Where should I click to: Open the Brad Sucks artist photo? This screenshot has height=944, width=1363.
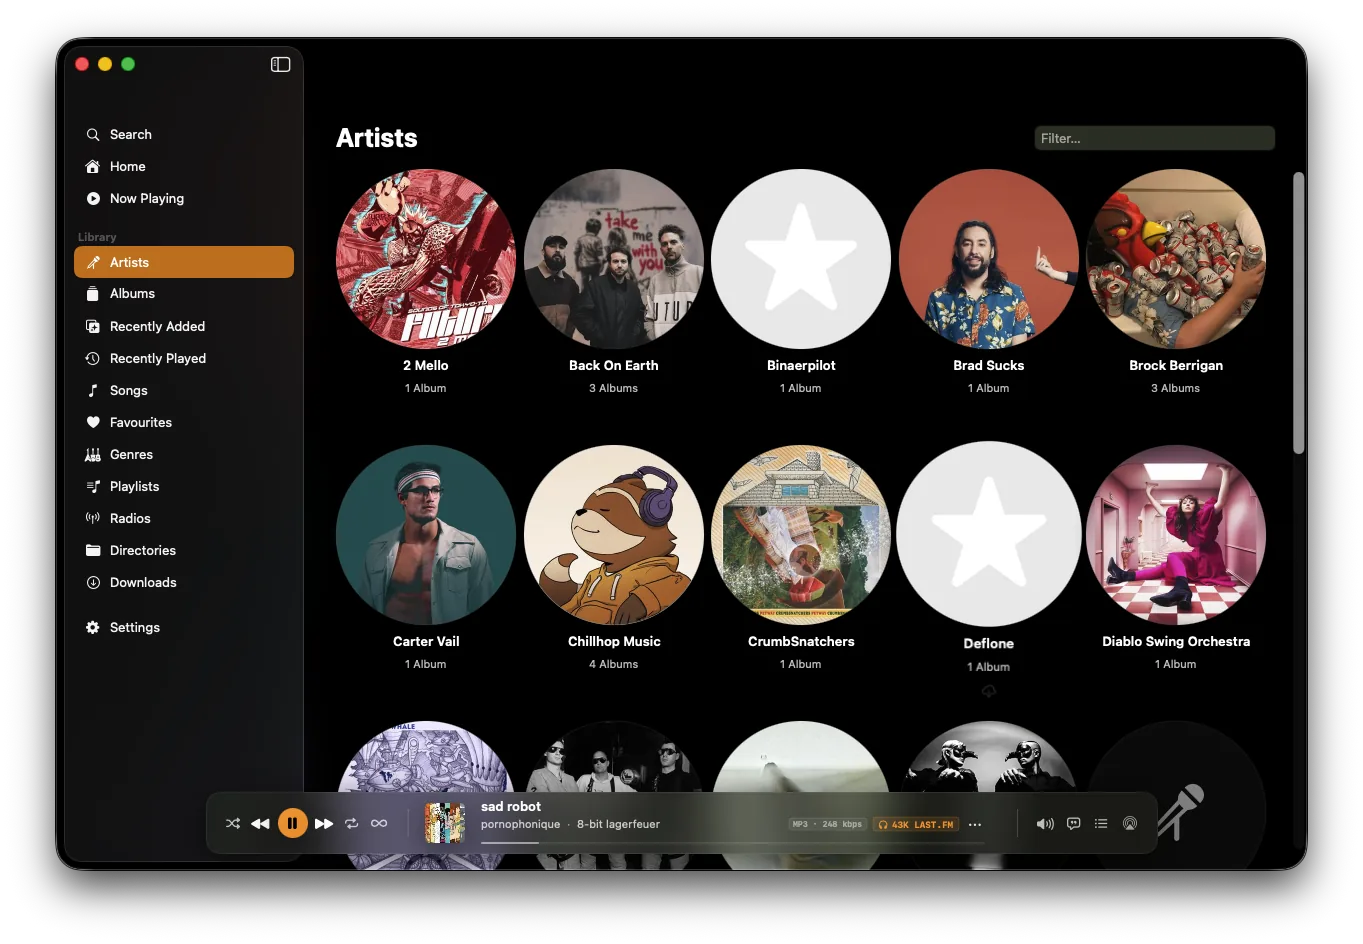coord(989,259)
